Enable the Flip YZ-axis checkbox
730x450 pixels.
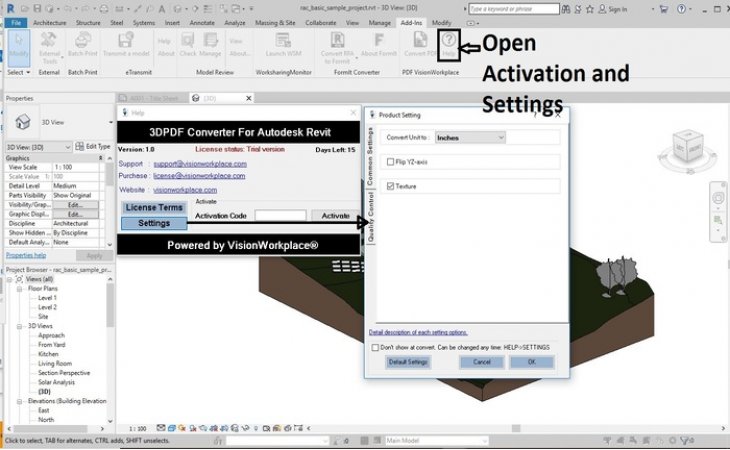click(x=390, y=162)
